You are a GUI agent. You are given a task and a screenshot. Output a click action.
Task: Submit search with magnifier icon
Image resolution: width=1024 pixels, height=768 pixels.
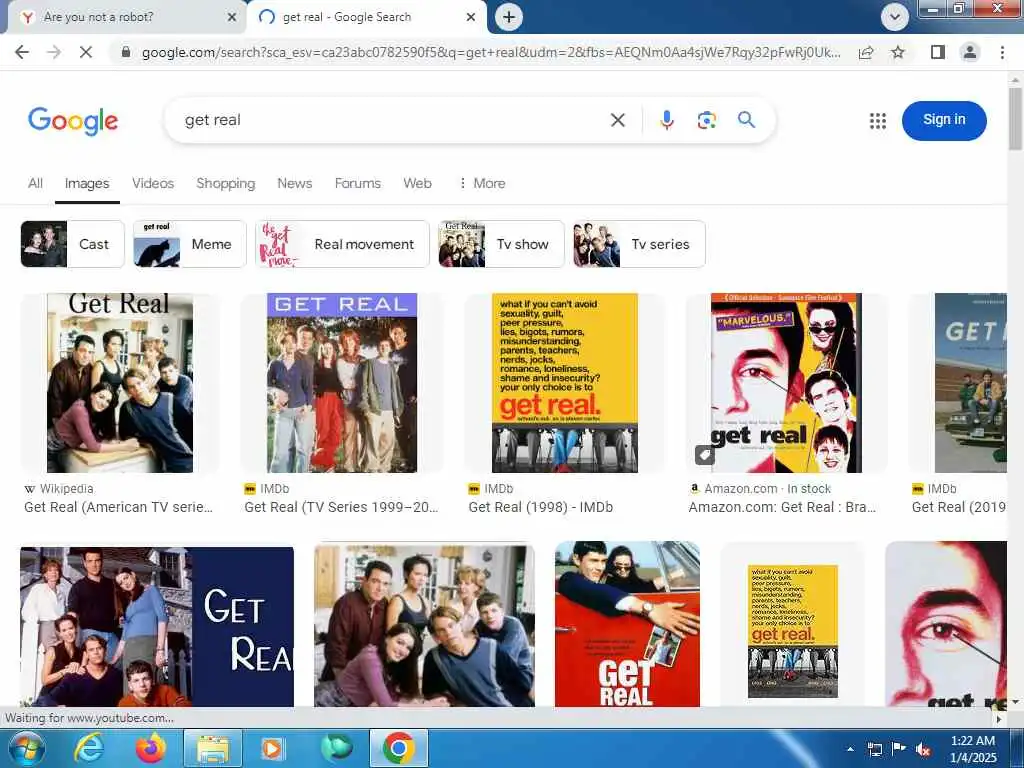(746, 120)
